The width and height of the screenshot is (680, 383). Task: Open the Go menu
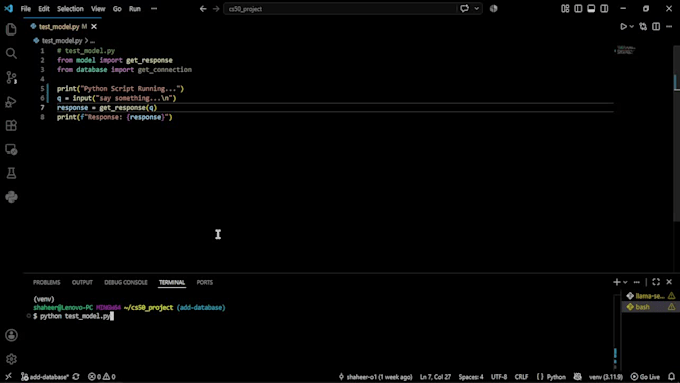[x=117, y=9]
